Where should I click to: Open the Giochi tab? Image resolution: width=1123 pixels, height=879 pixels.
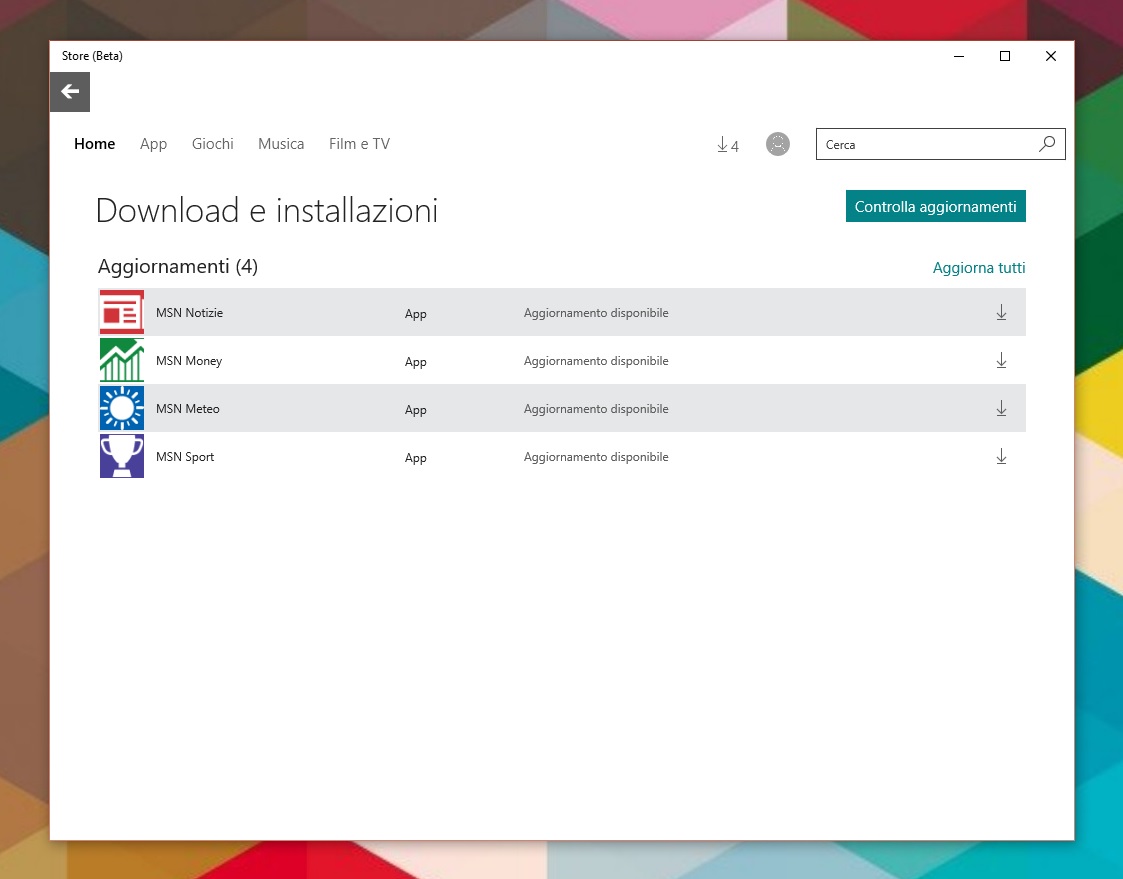click(x=213, y=144)
